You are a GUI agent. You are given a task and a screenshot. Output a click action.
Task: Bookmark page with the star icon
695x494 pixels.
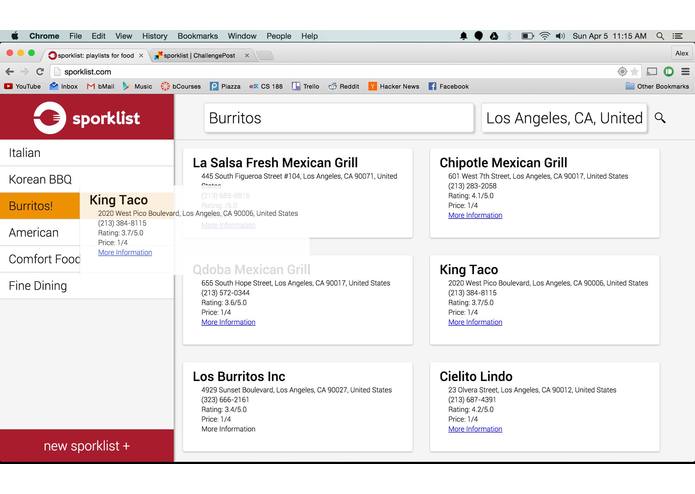click(635, 71)
